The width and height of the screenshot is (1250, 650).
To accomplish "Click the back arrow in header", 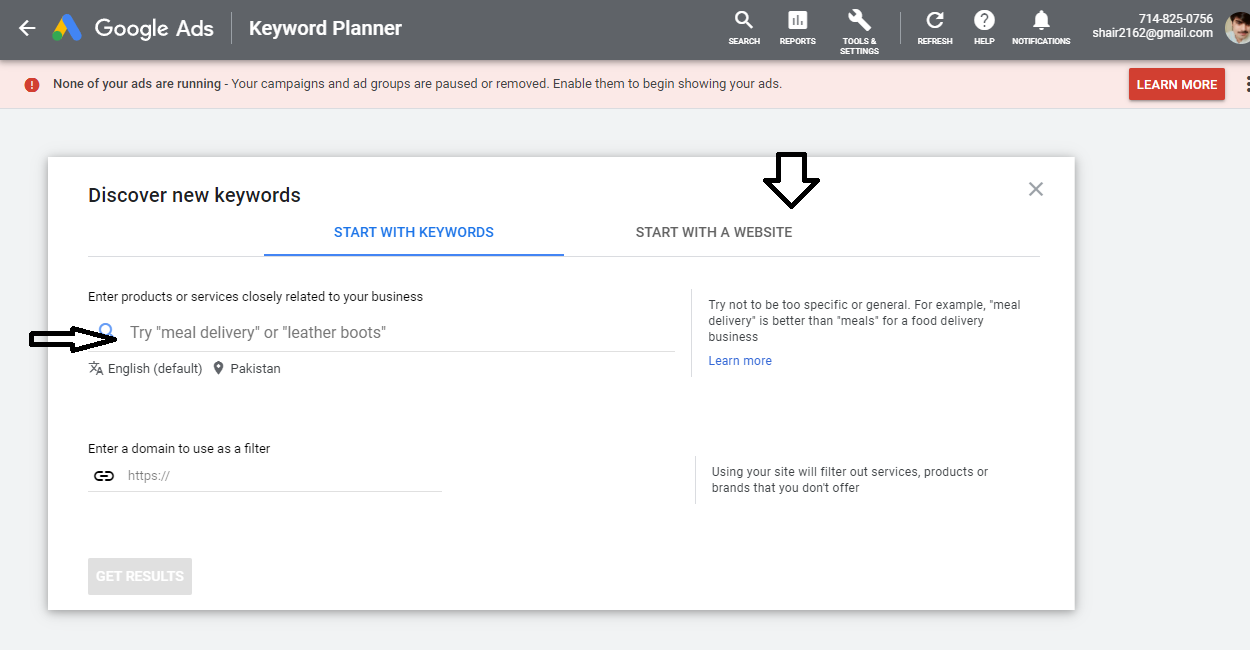I will coord(27,28).
